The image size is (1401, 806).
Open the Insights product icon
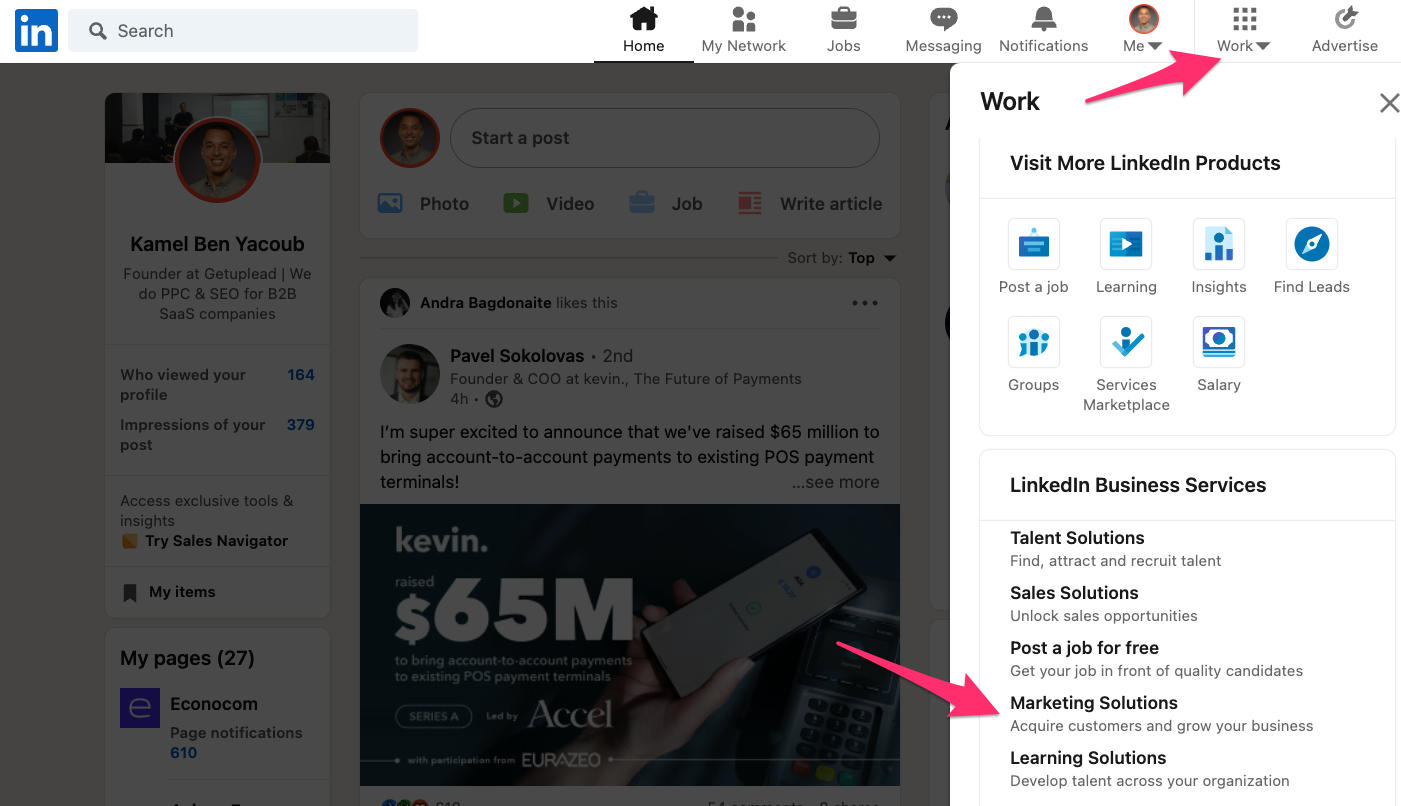[1219, 244]
